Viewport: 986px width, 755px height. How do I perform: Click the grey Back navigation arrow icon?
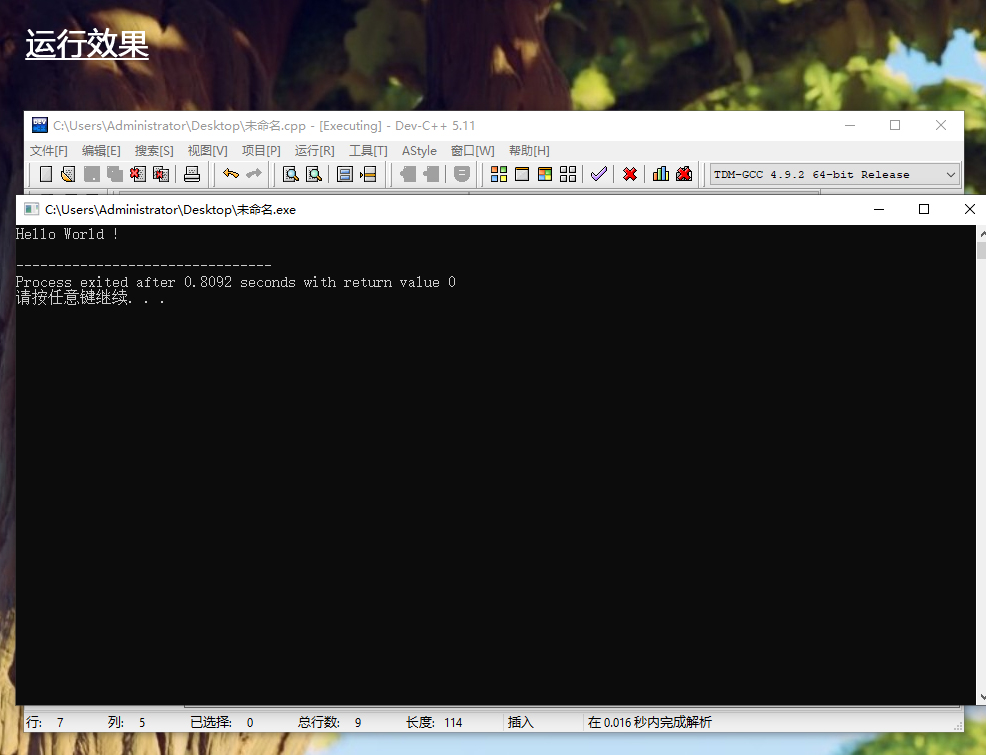coord(408,174)
